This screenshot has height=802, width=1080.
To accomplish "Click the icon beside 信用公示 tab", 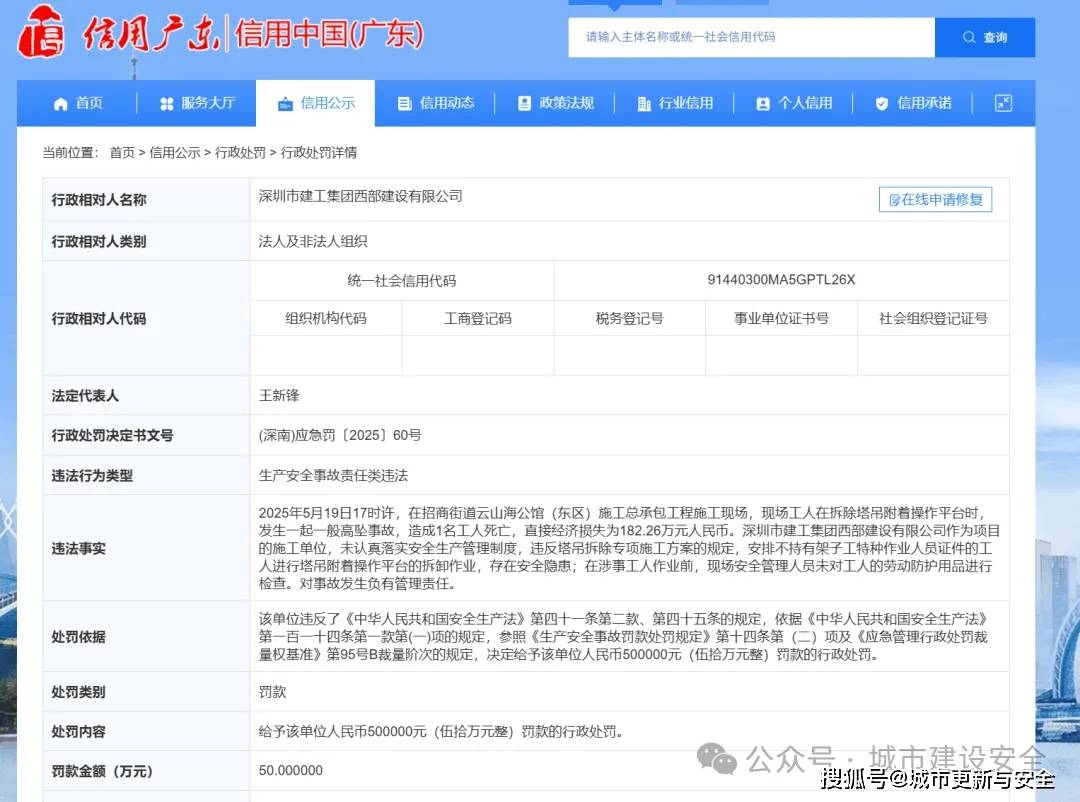I will (x=285, y=104).
